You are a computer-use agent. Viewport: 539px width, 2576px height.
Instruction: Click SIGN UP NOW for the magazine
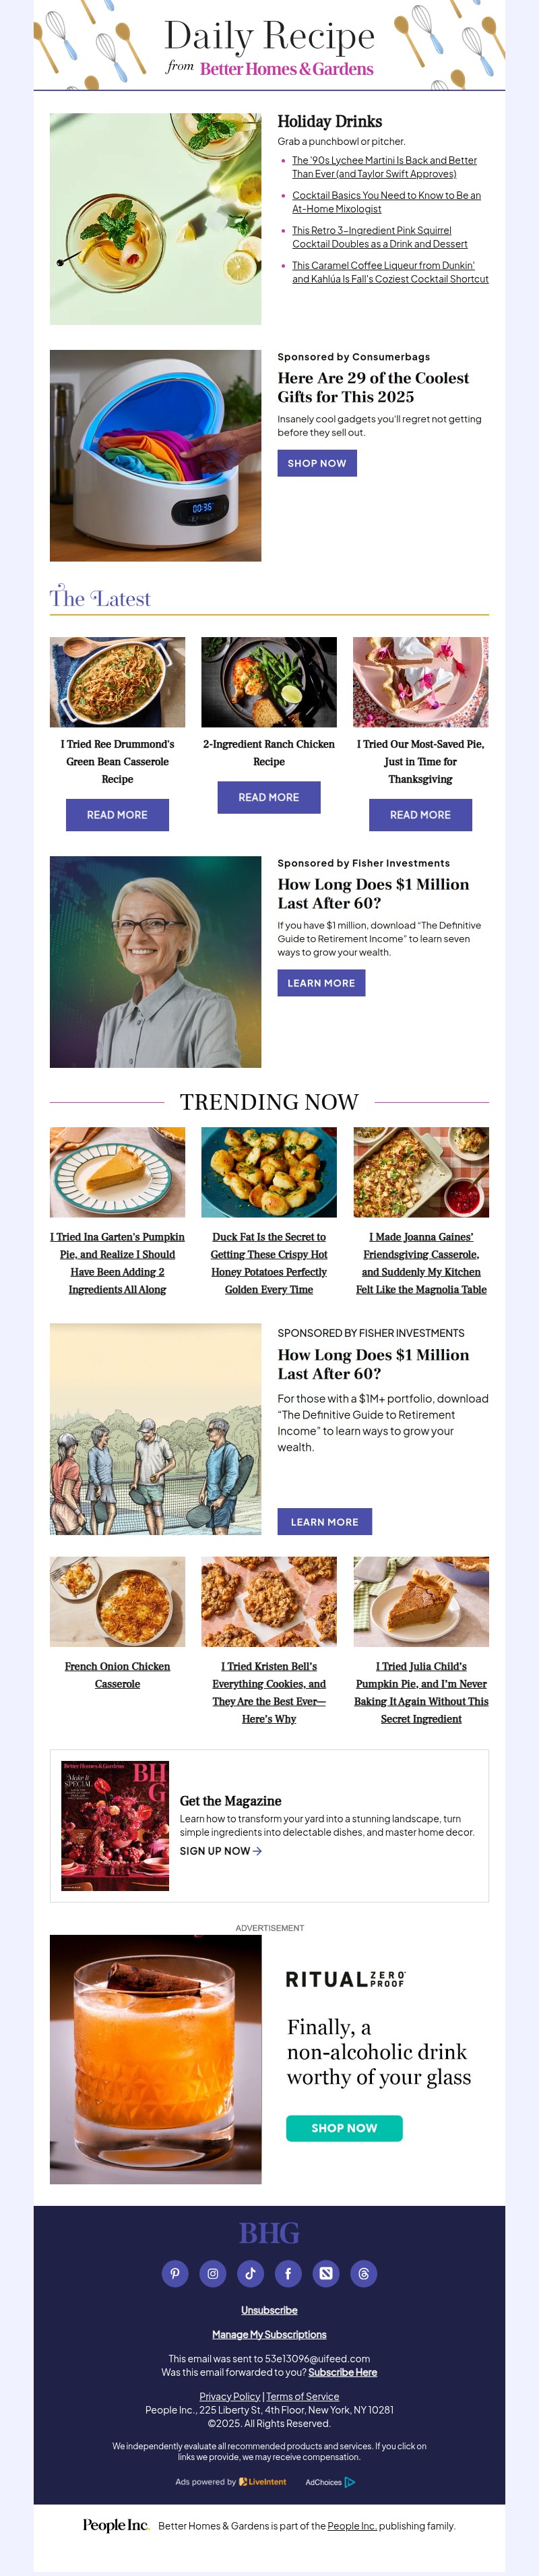[x=221, y=1851]
